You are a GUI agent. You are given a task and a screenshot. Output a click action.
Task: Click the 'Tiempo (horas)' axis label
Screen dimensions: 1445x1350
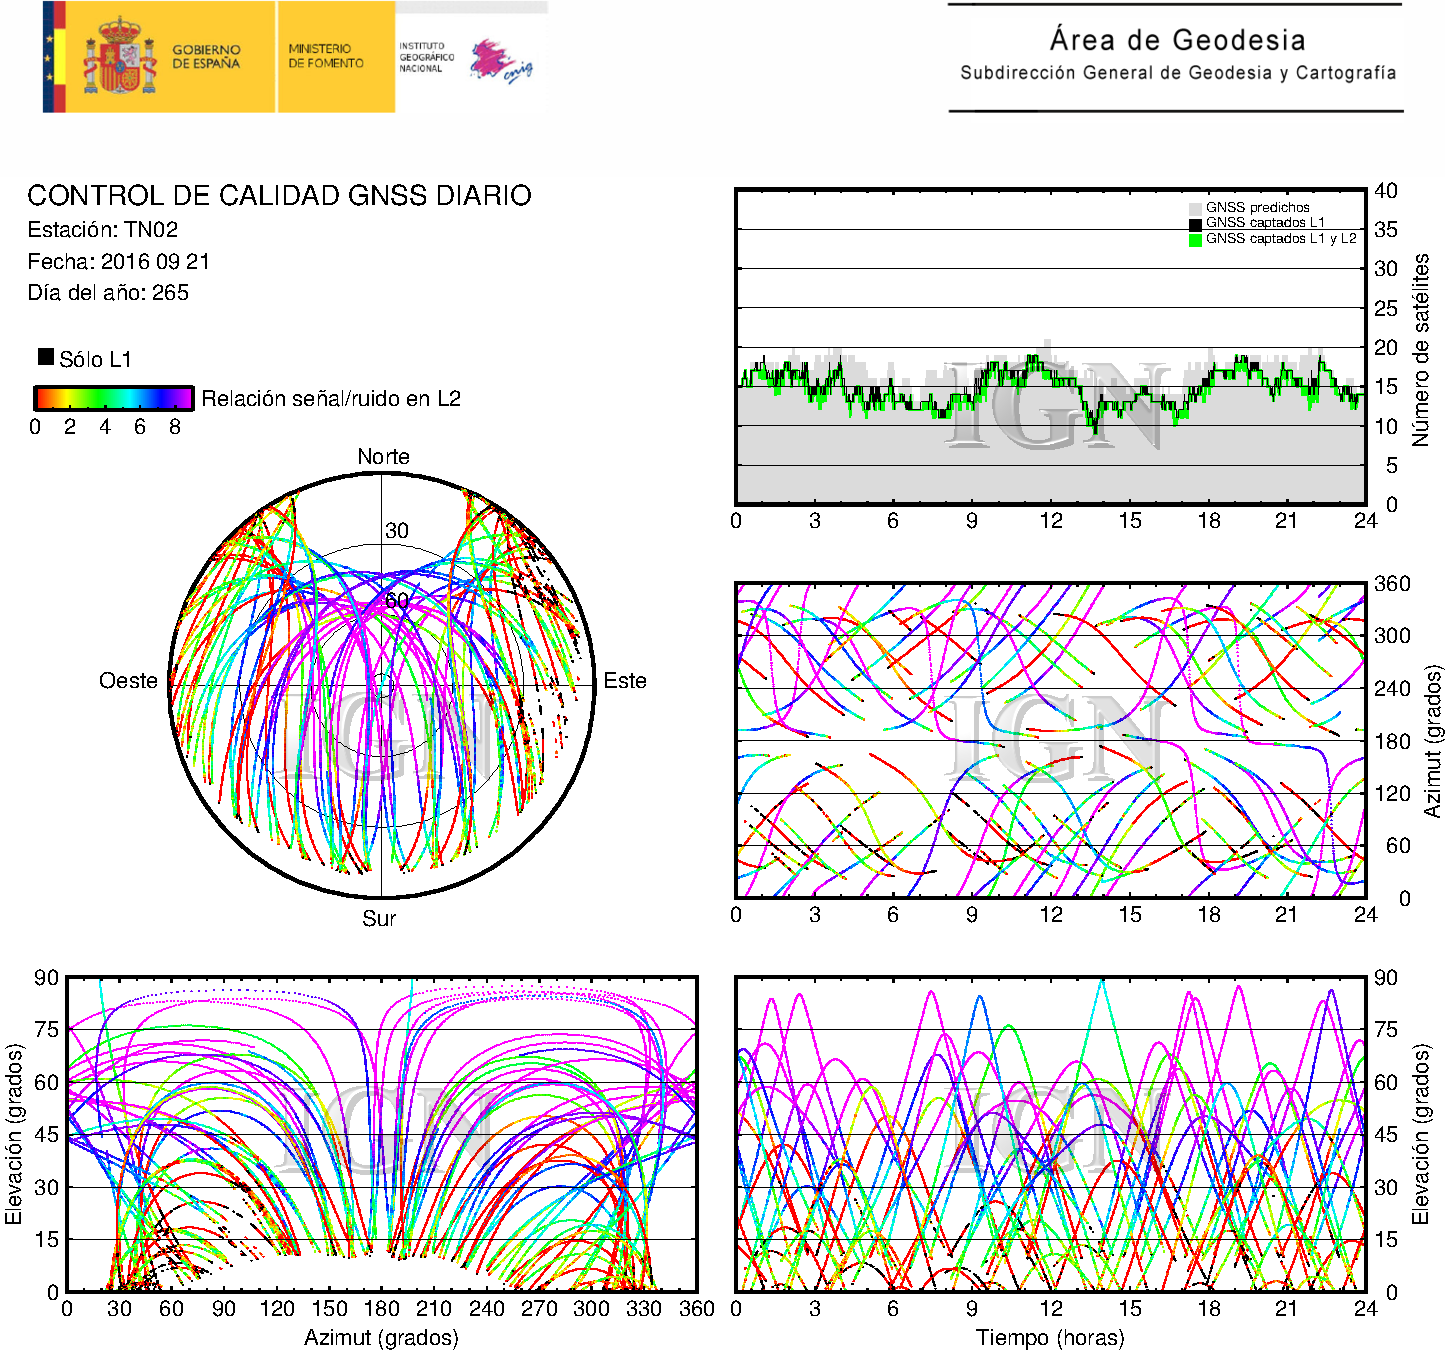click(x=1050, y=1337)
